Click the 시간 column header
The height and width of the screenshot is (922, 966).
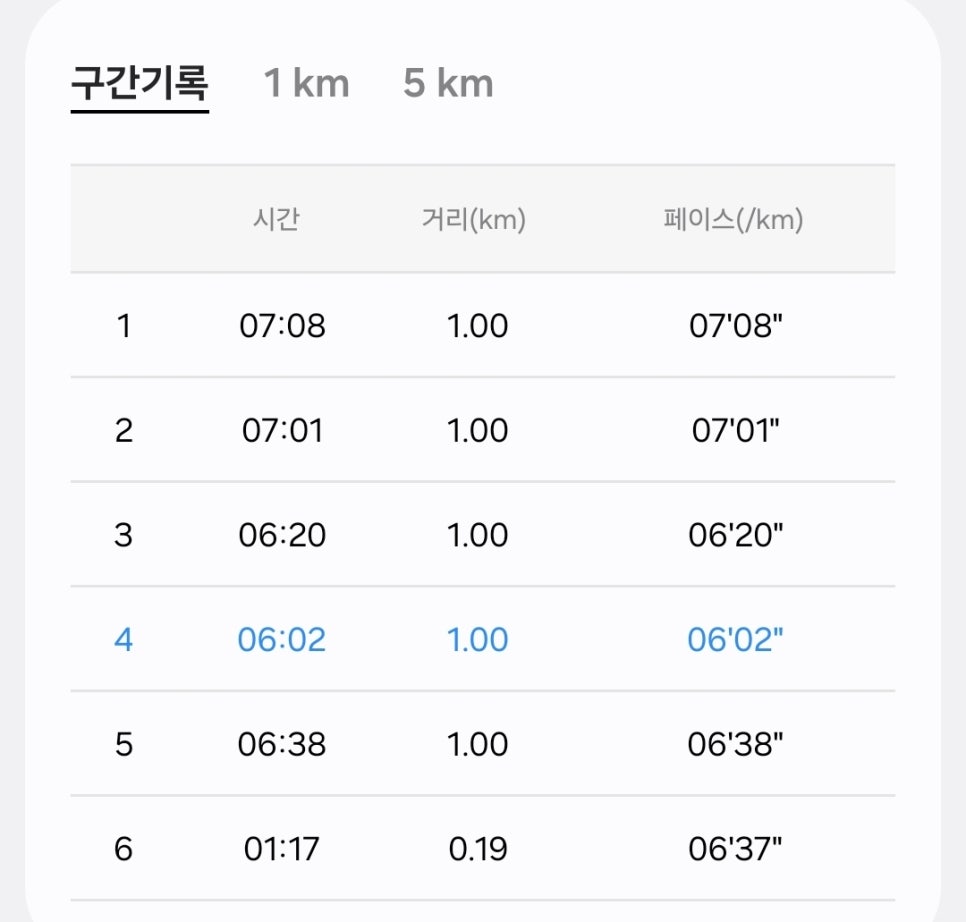tap(277, 219)
